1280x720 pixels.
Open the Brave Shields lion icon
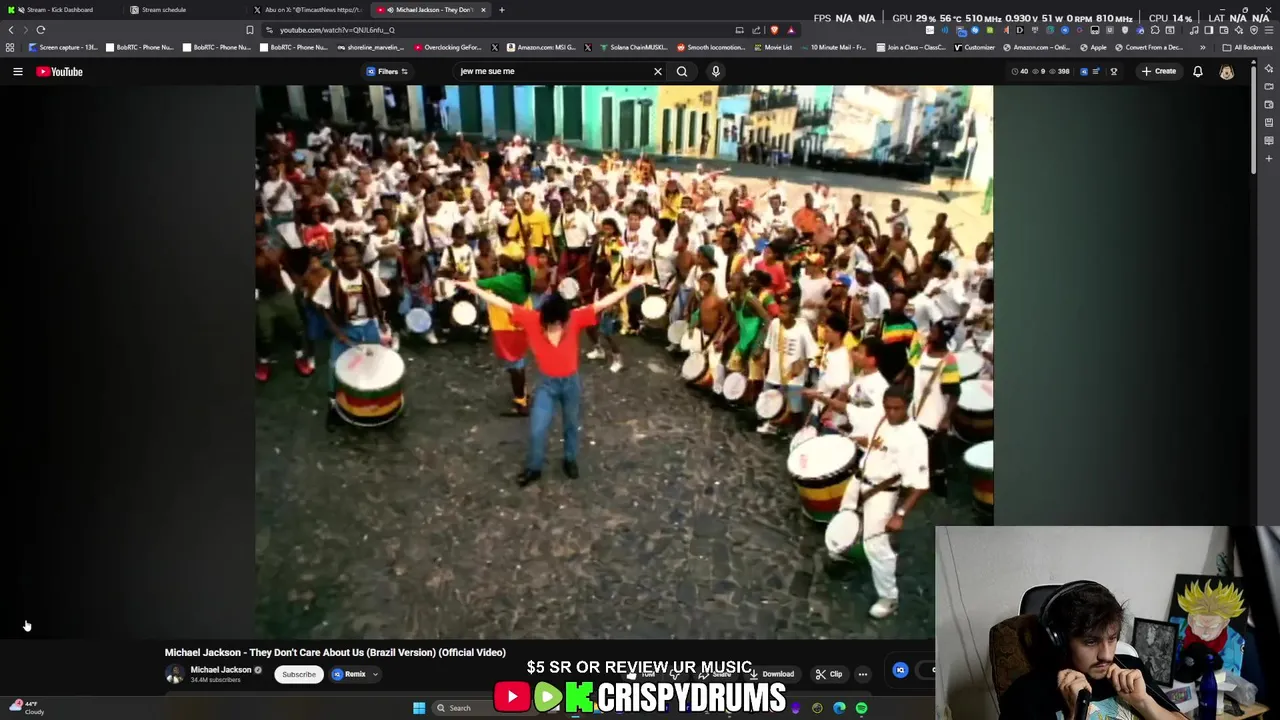[x=774, y=29]
